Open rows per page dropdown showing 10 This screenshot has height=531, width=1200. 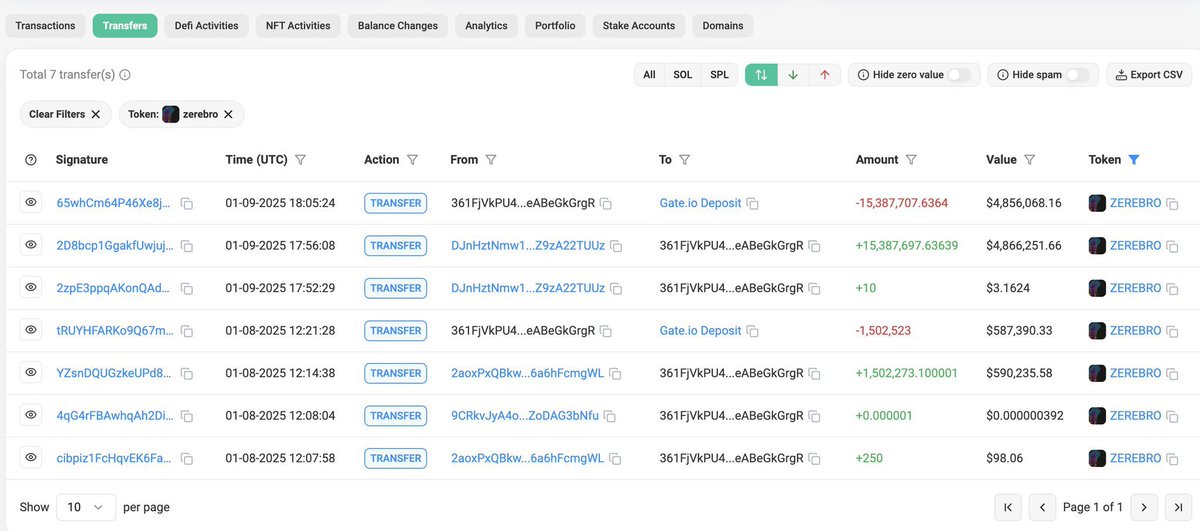(x=86, y=507)
